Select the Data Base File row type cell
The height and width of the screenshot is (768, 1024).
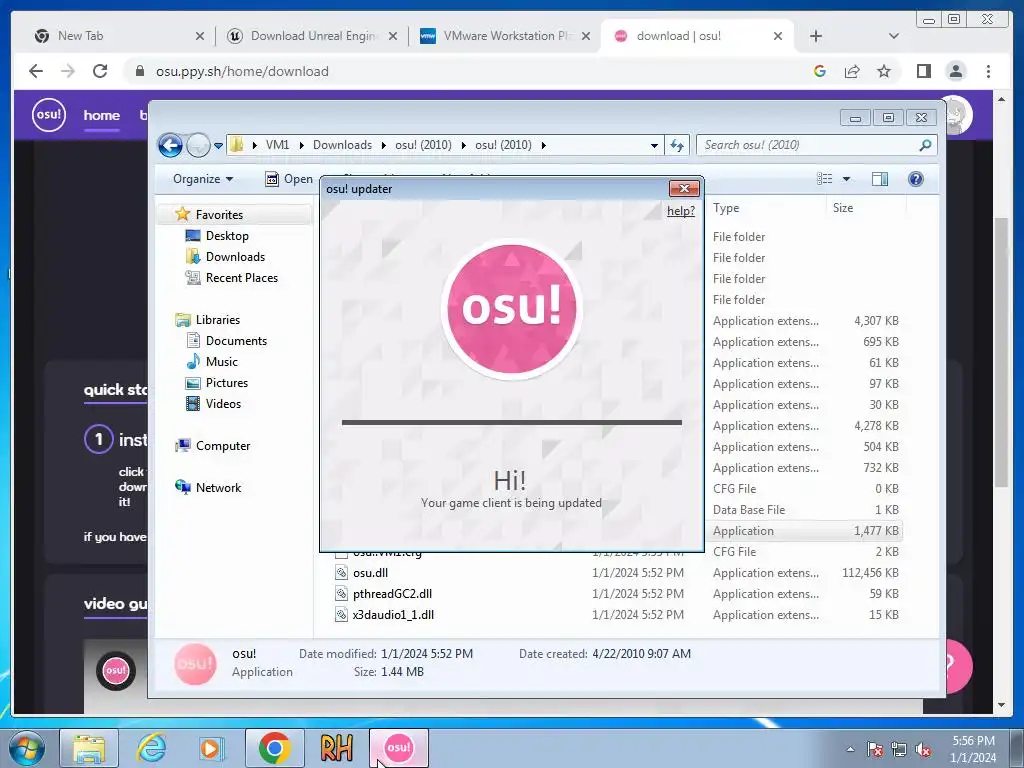point(748,509)
